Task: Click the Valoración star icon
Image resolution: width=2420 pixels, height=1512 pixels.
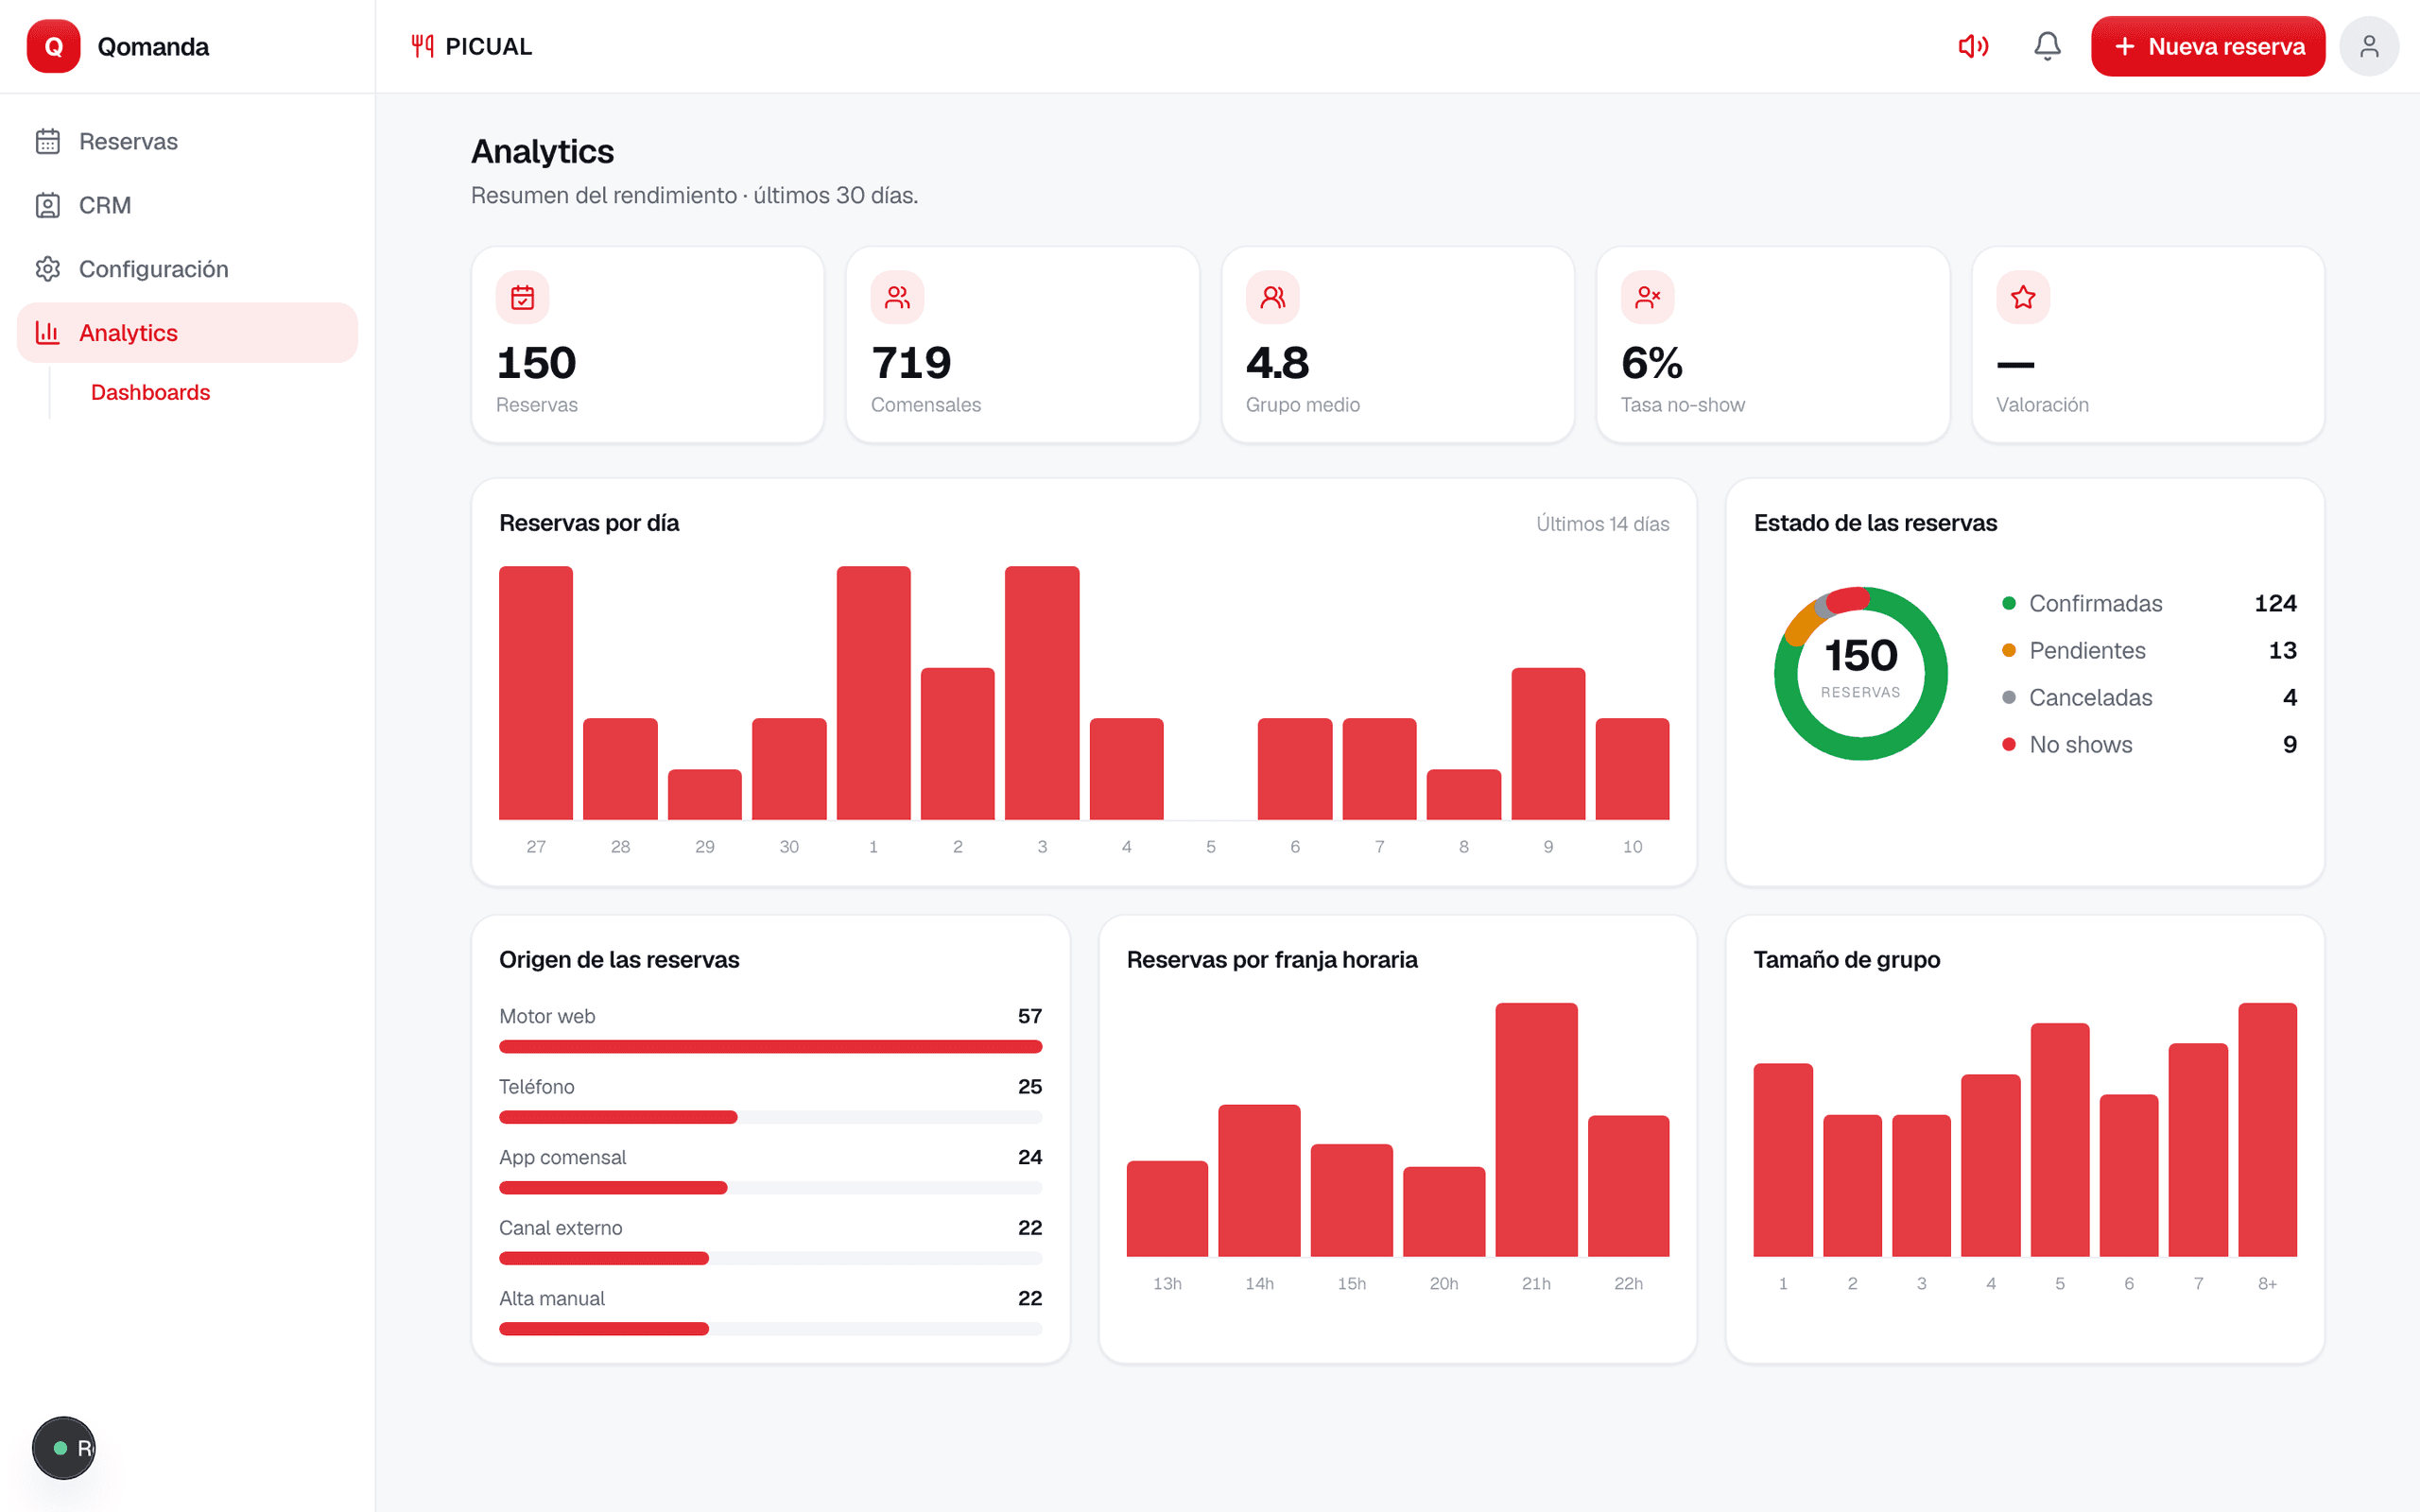Action: pyautogui.click(x=2023, y=297)
